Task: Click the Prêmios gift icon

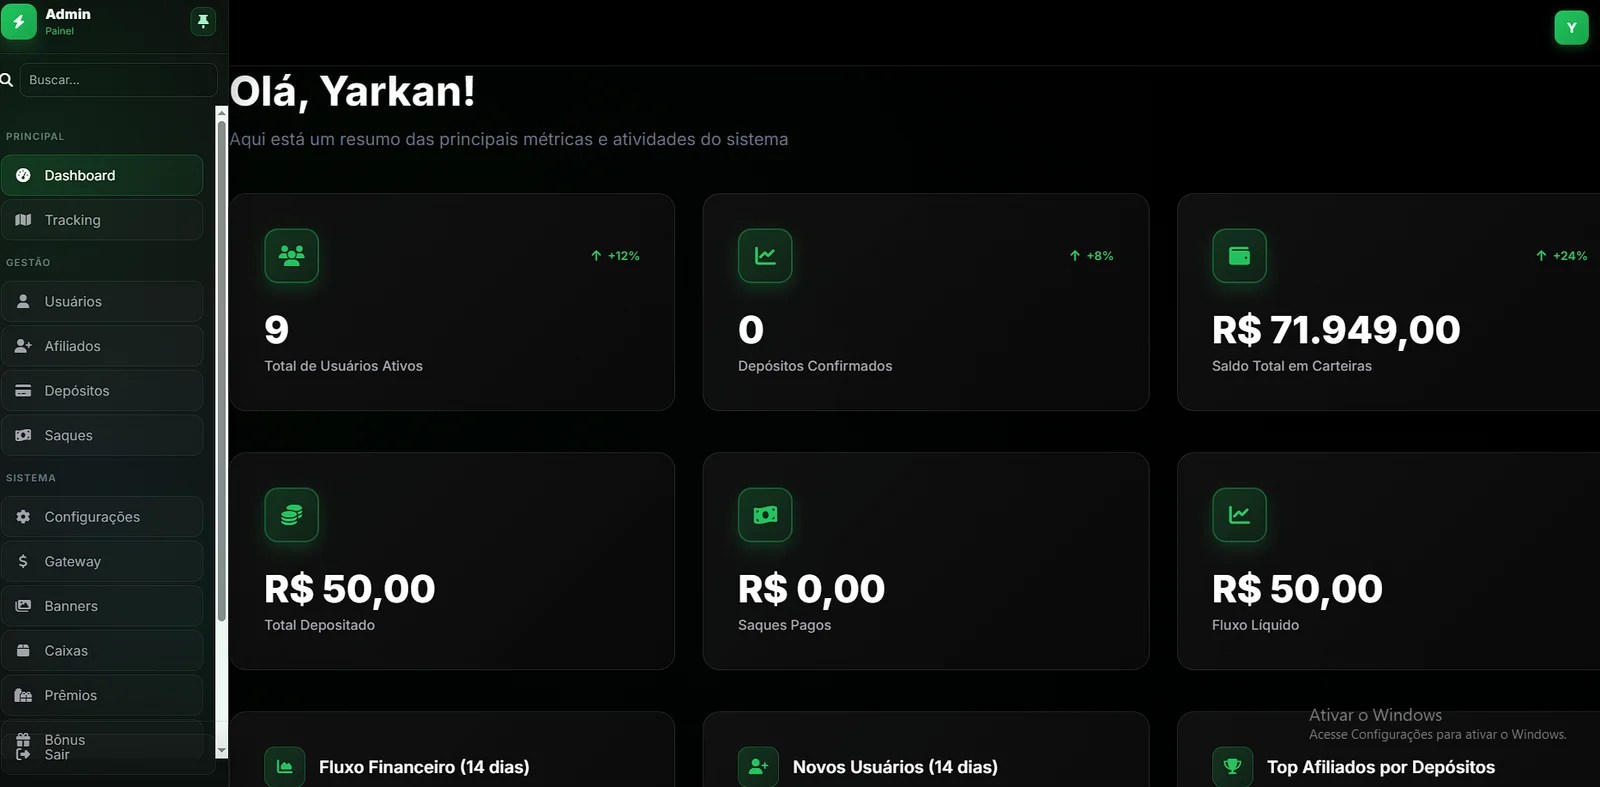Action: (23, 695)
